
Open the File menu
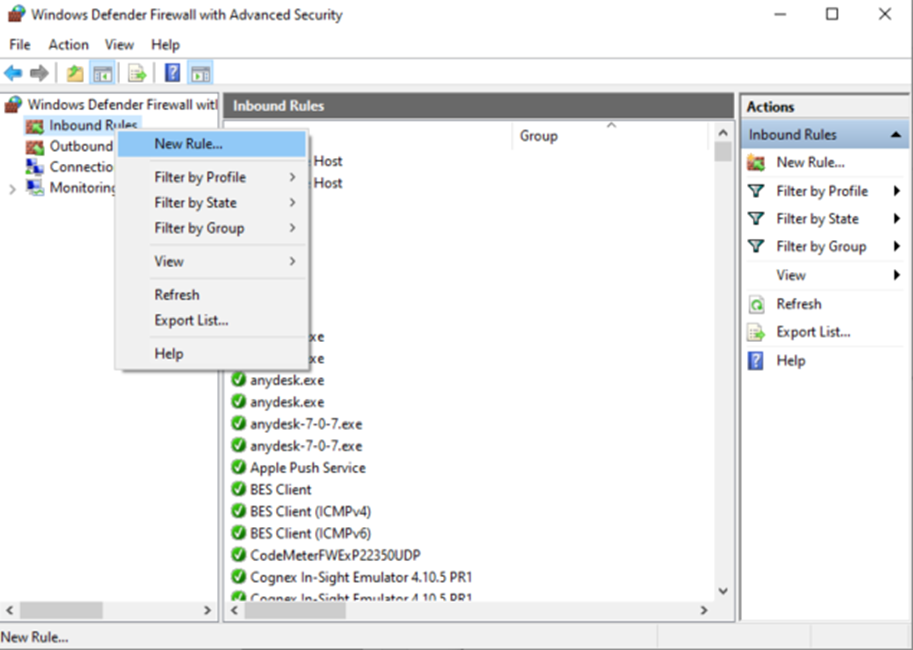click(x=20, y=45)
